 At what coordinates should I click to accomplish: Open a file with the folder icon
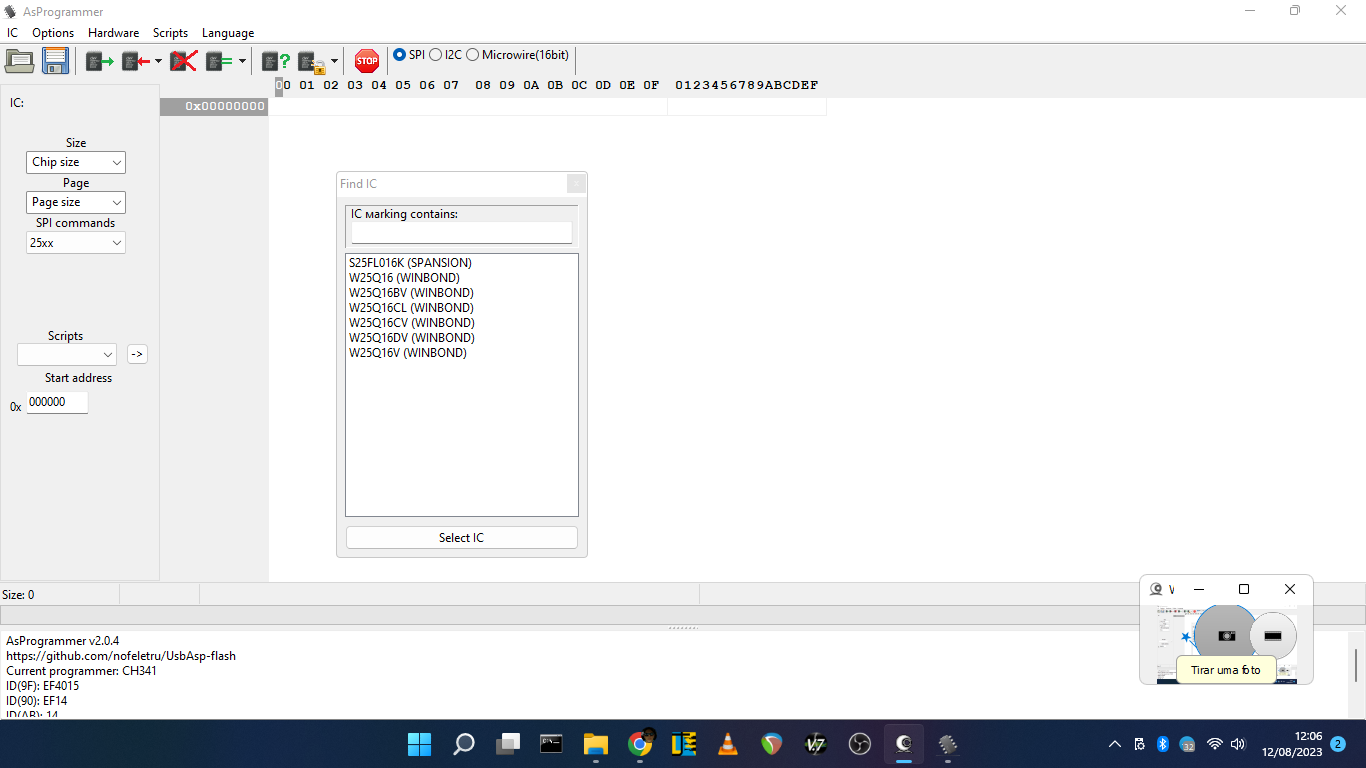click(20, 61)
